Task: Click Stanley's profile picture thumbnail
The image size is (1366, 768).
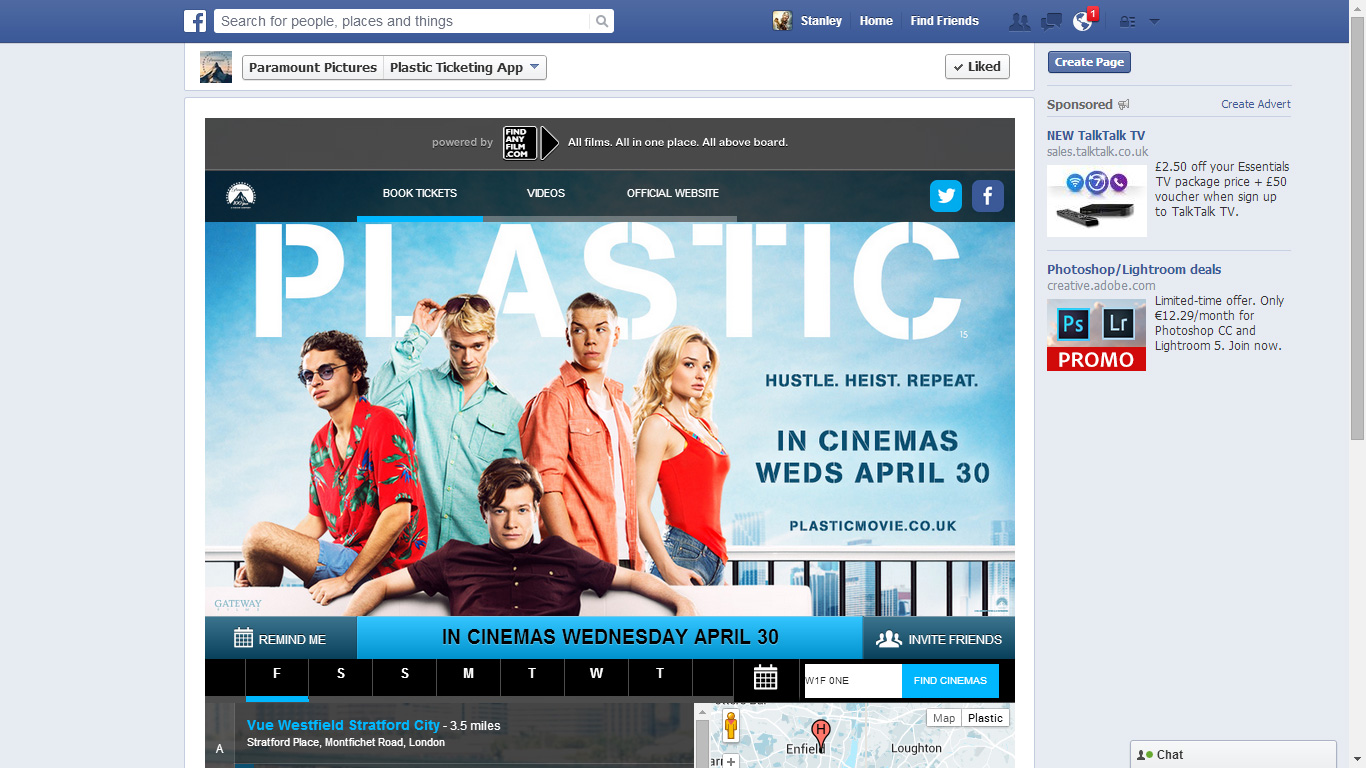Action: click(783, 21)
